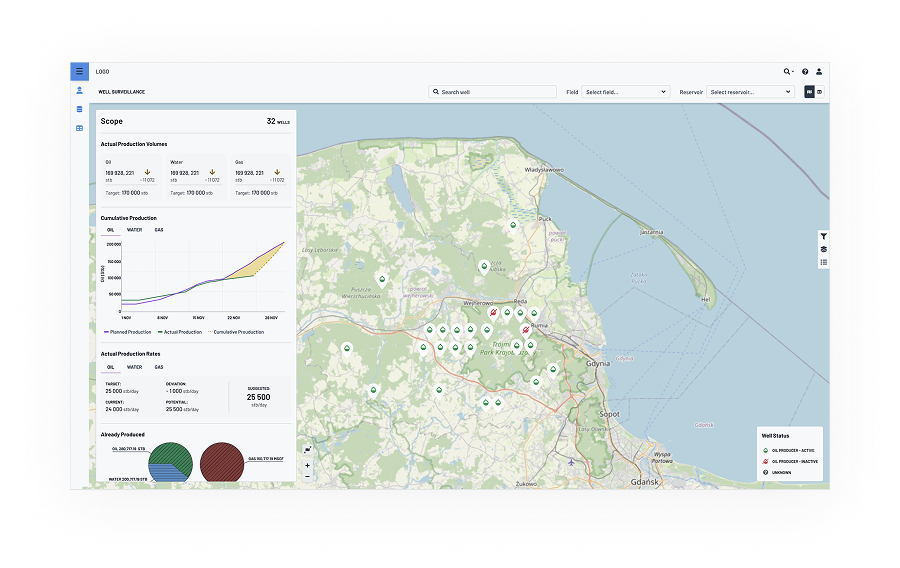Open the map list icon
This screenshot has height=568, width=900.
tap(824, 262)
